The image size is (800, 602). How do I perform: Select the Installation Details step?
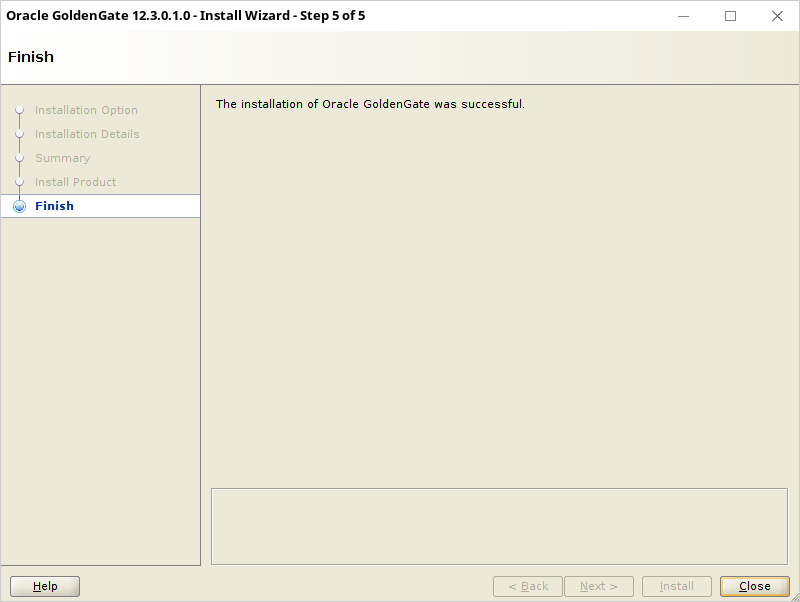[87, 134]
